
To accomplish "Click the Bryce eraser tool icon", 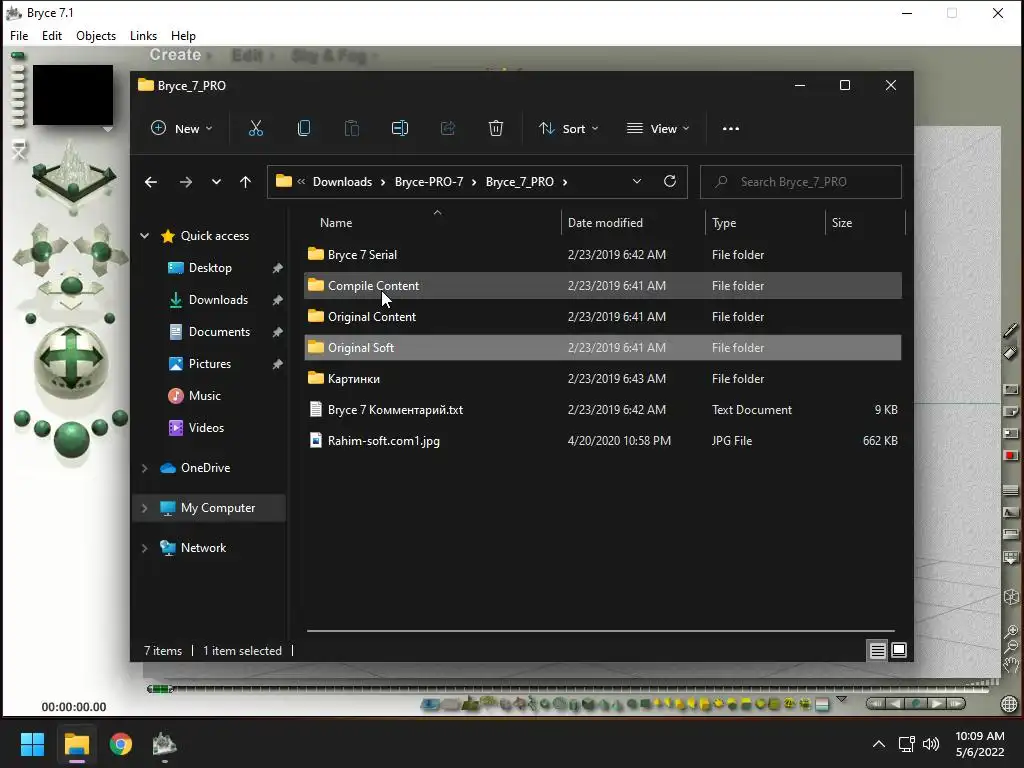I will 1010,353.
